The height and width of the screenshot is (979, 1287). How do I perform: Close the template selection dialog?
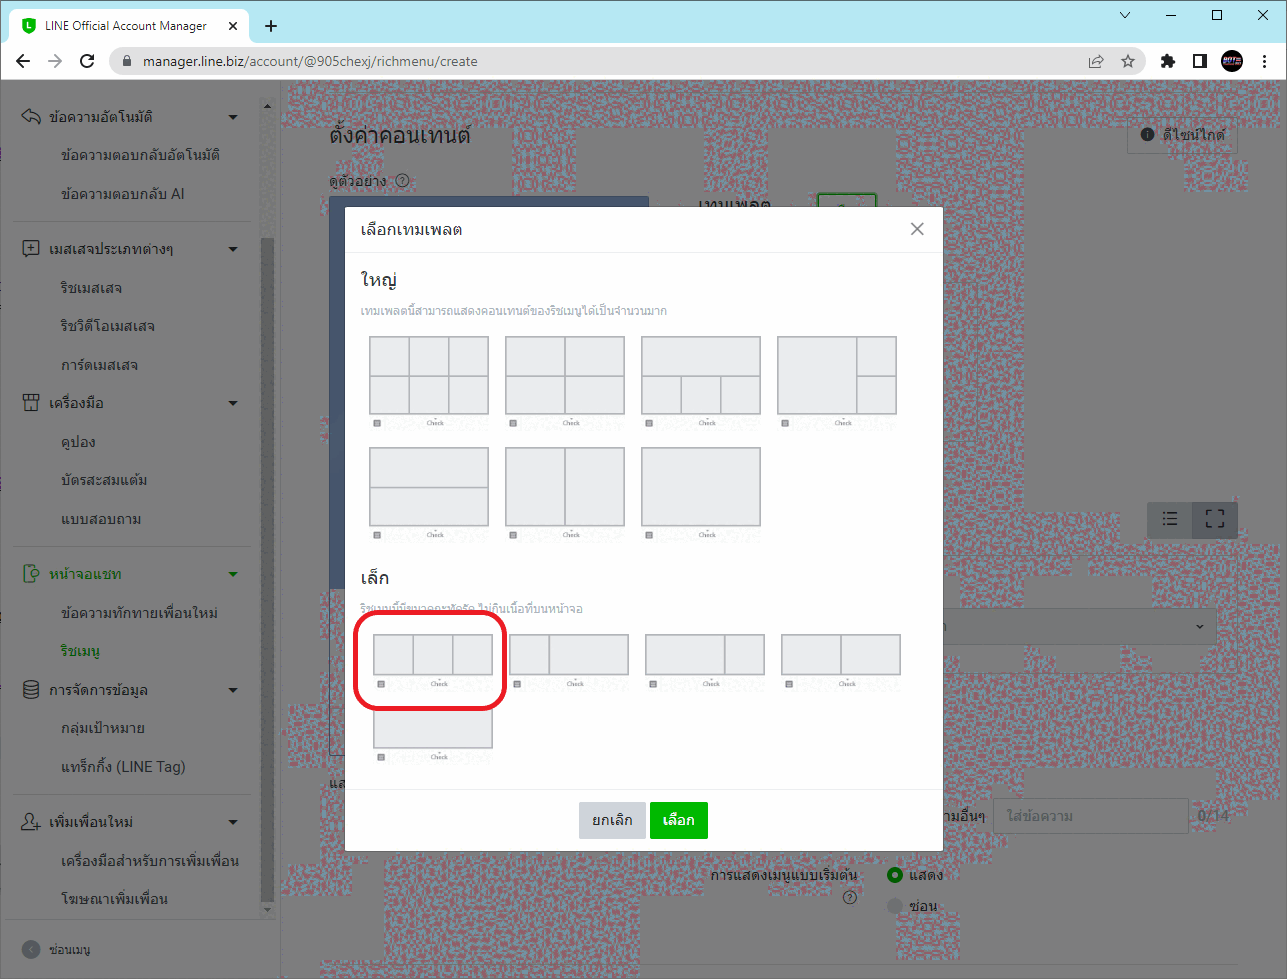(x=917, y=229)
